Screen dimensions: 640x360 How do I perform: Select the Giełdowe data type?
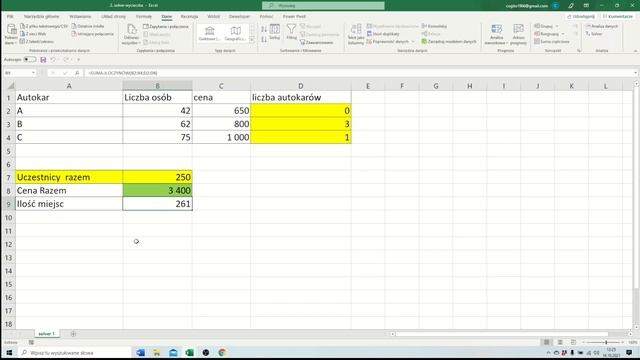point(209,33)
